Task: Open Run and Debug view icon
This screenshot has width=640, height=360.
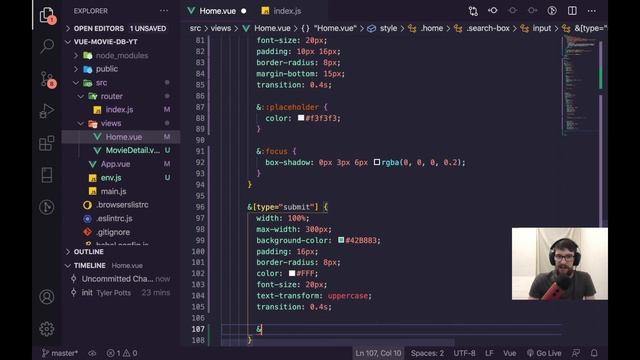Action: tap(47, 111)
